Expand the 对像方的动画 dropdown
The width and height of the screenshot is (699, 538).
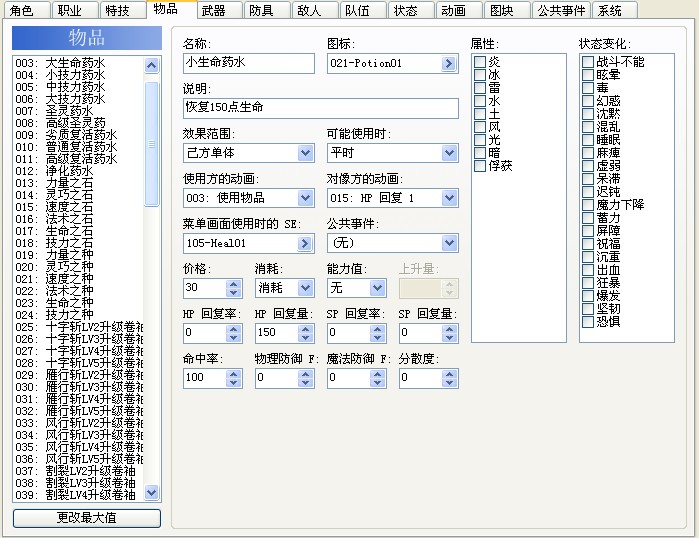(449, 198)
